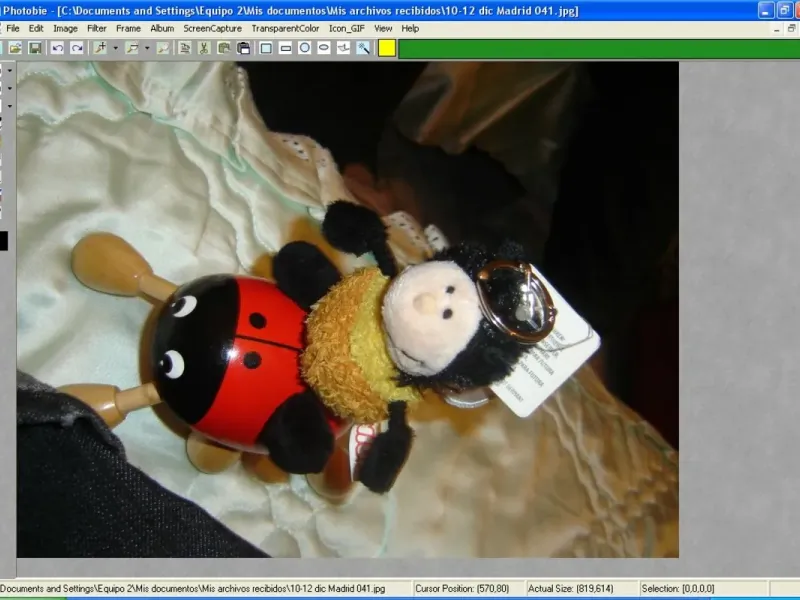
Task: Undo the last action
Action: click(x=57, y=48)
